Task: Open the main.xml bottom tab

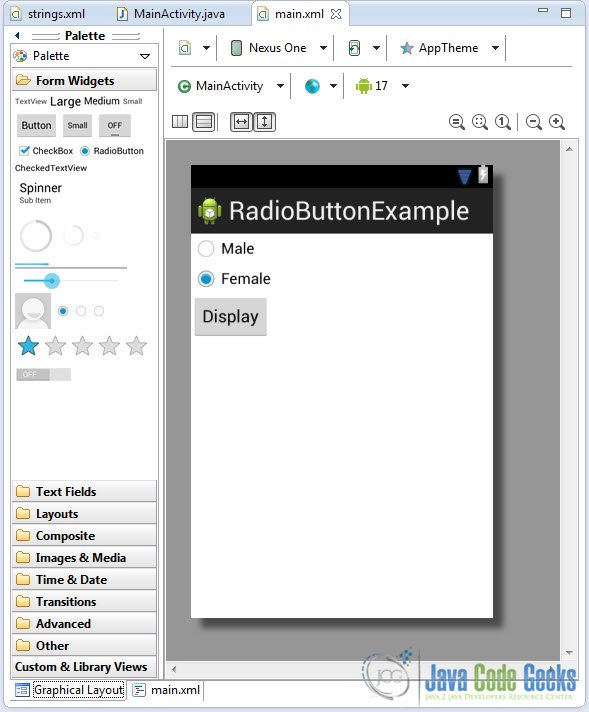Action: click(167, 690)
